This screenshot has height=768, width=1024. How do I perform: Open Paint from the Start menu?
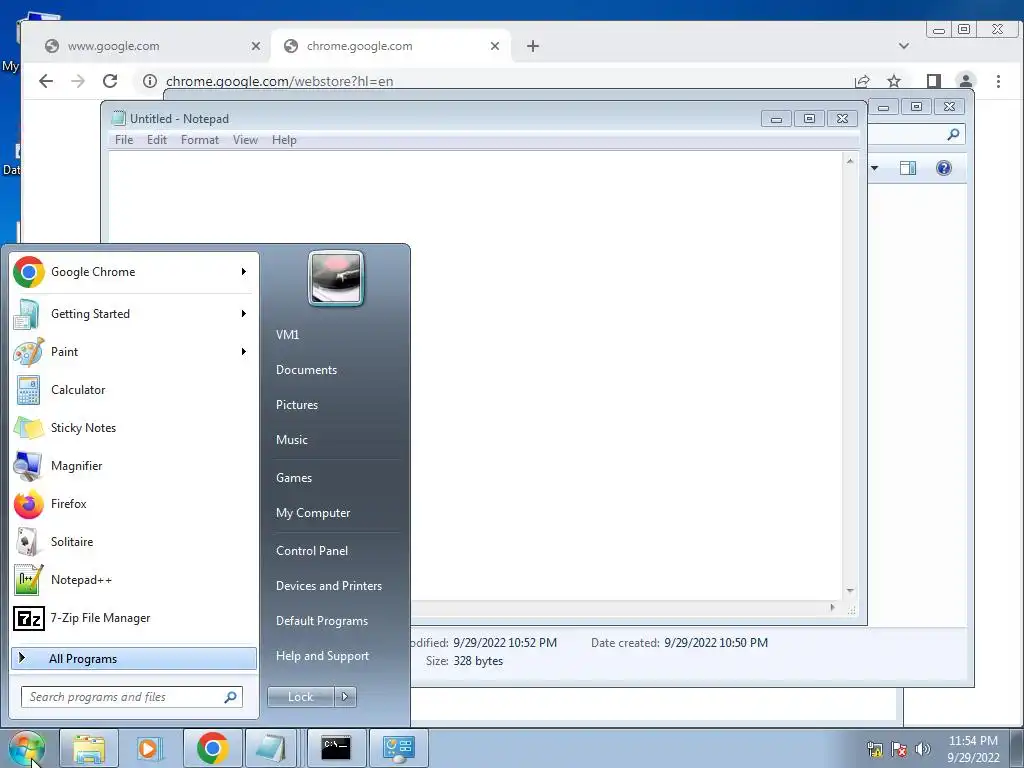[134, 352]
